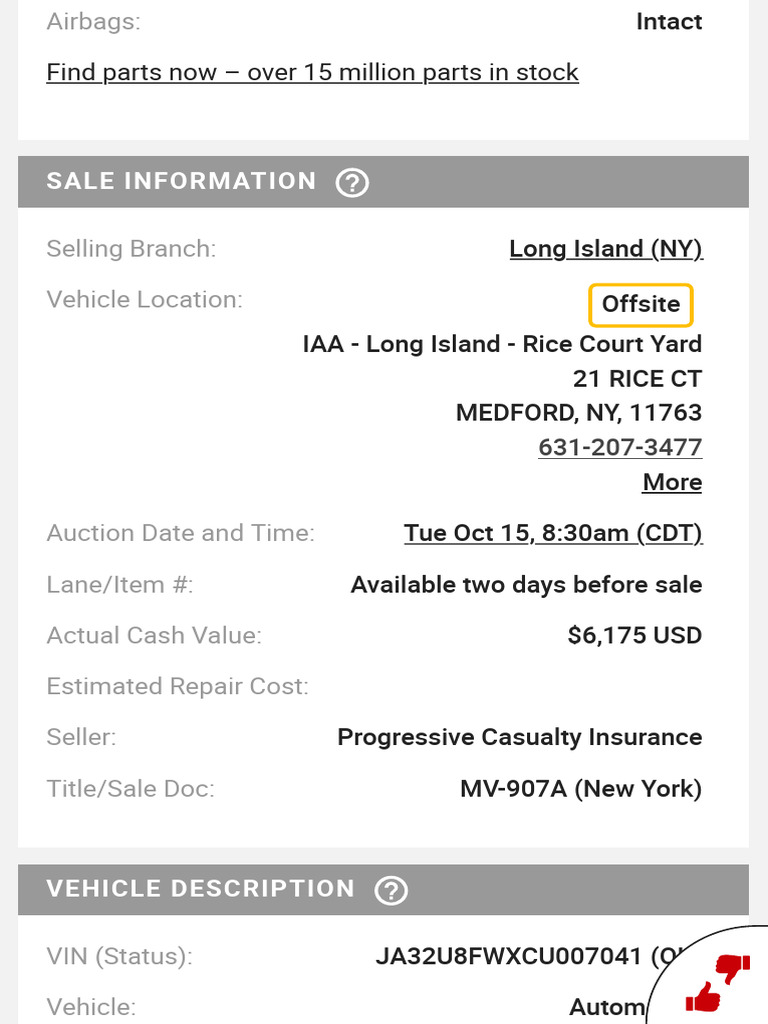Click the VEHICLE DESCRIPTION section header
The image size is (768, 1024).
200,889
